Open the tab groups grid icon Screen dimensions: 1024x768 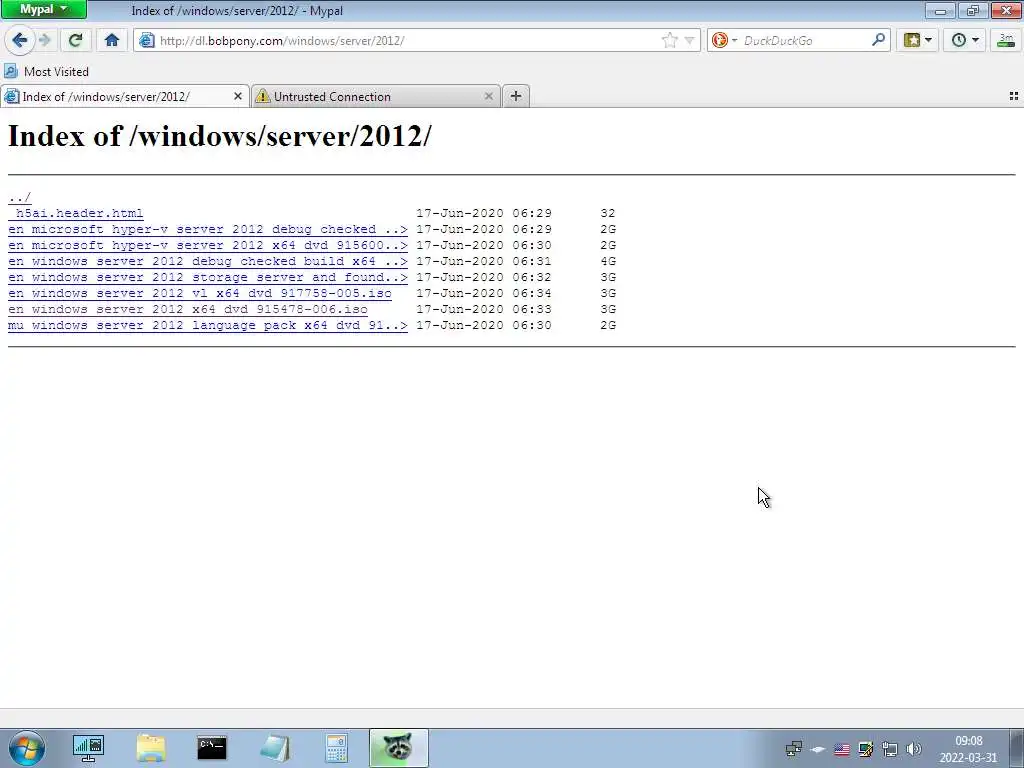tap(1014, 96)
